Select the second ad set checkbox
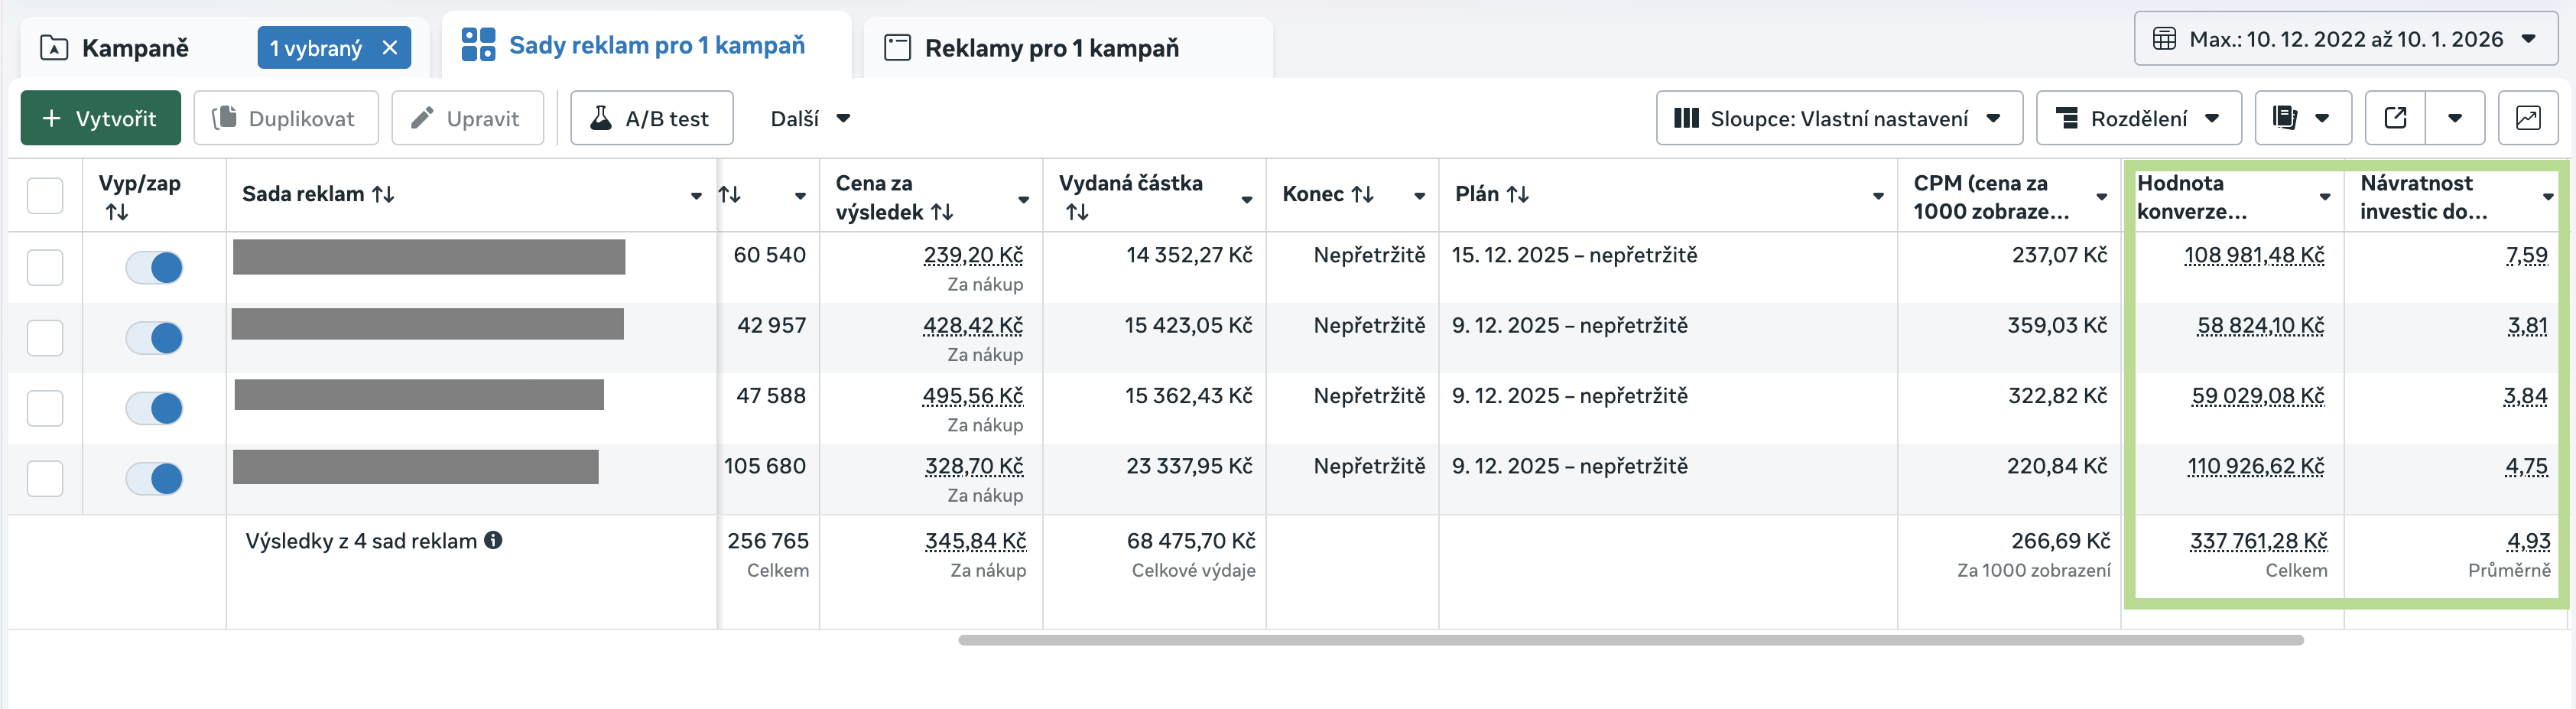The image size is (2576, 709). [45, 338]
